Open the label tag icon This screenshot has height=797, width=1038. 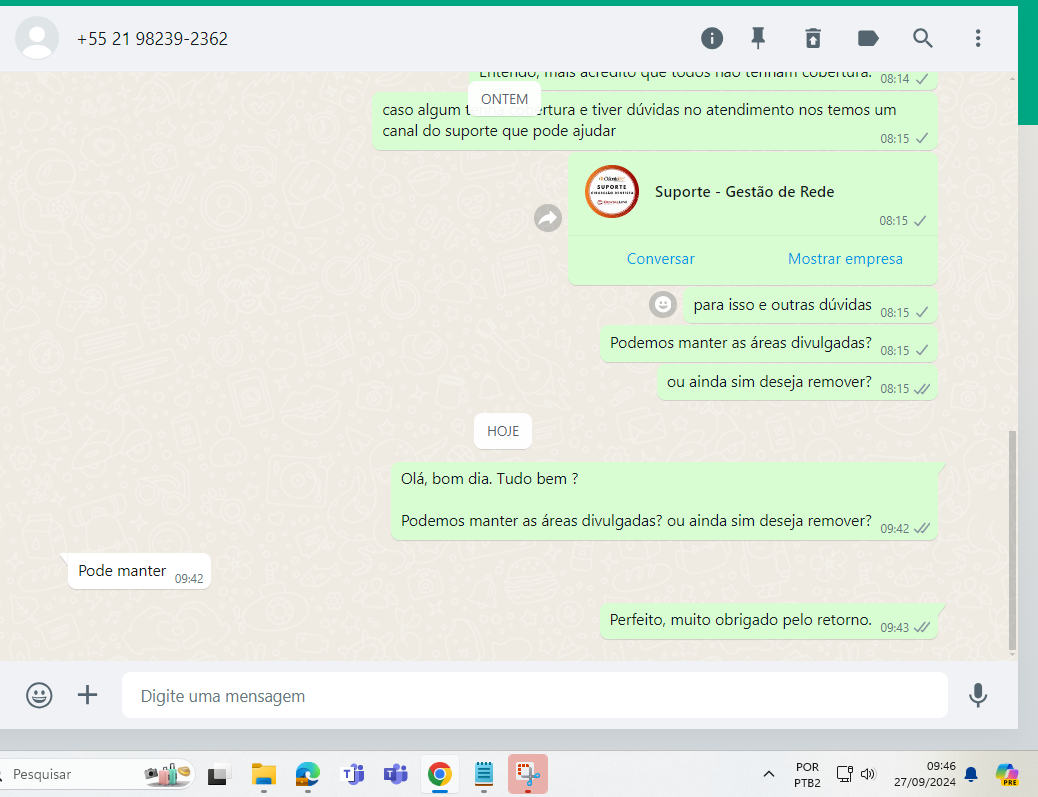868,38
